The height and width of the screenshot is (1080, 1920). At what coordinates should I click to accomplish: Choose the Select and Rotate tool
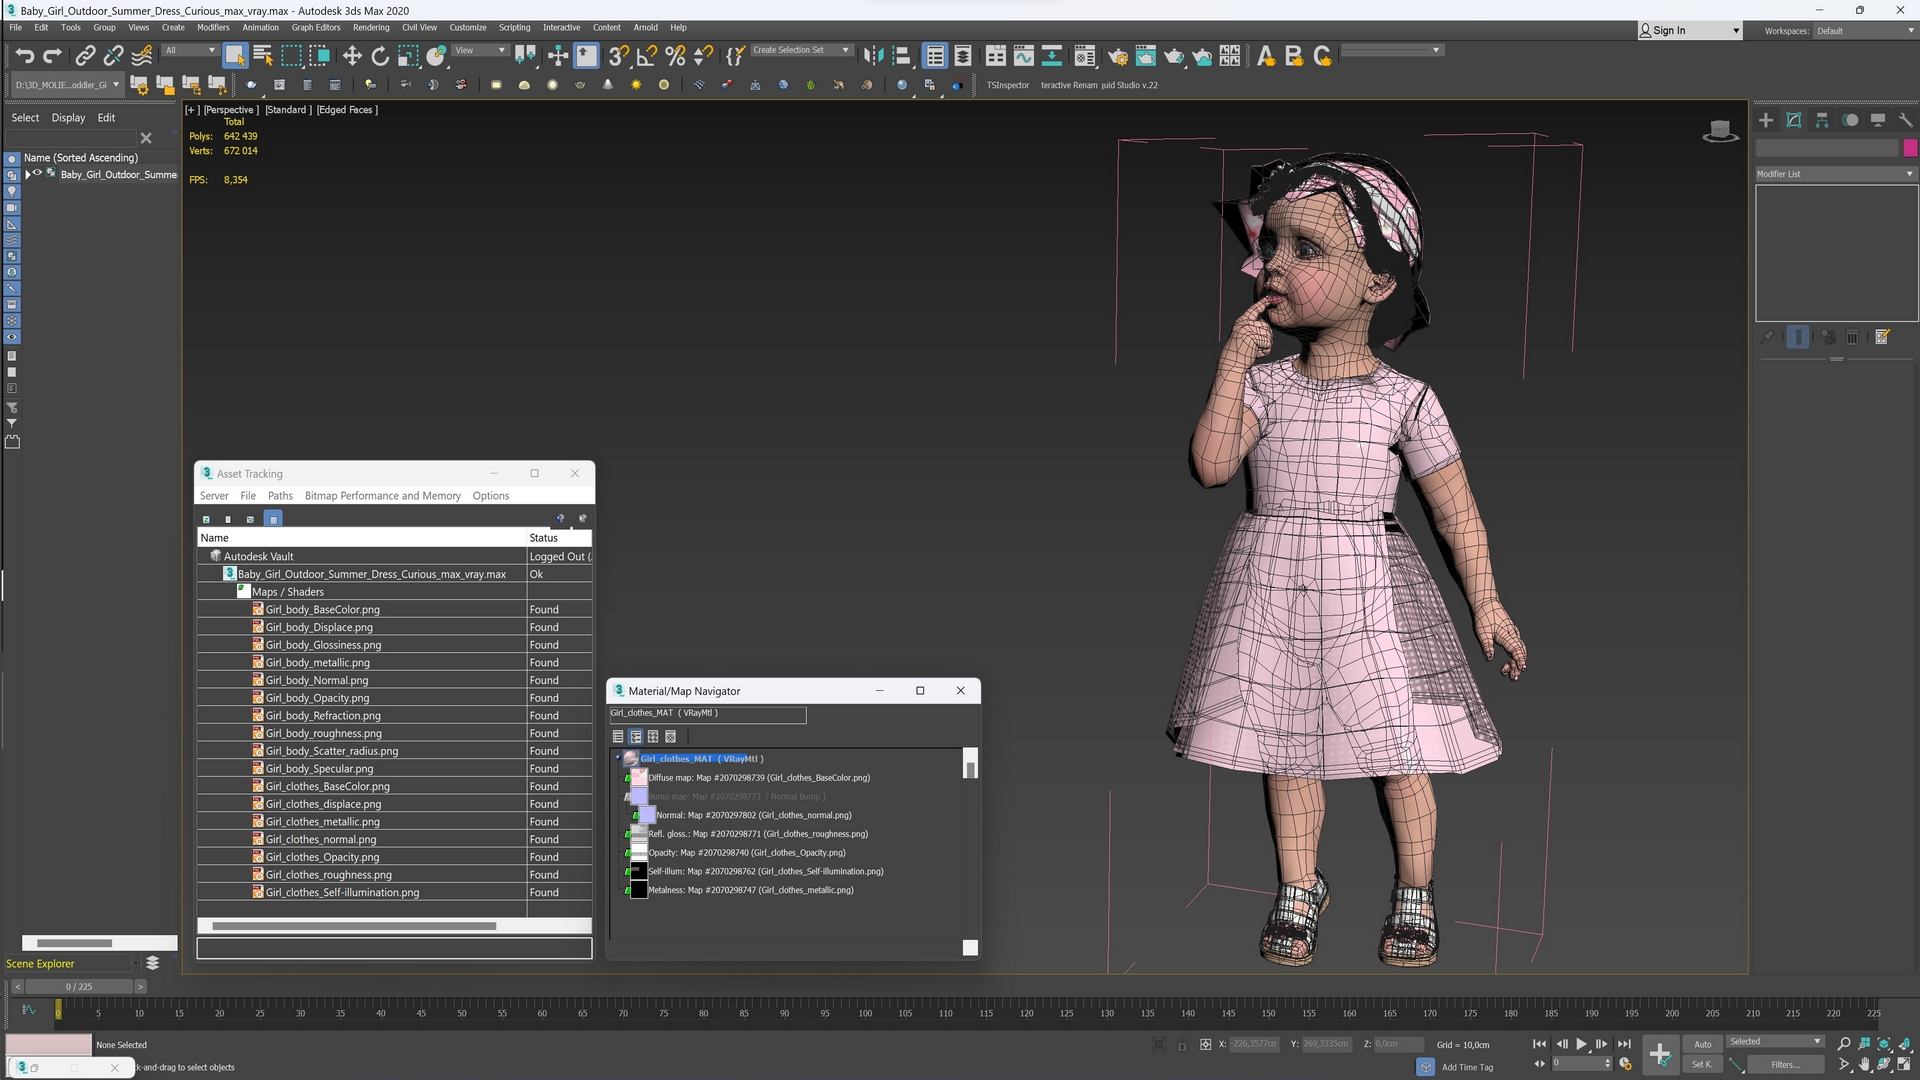point(380,56)
